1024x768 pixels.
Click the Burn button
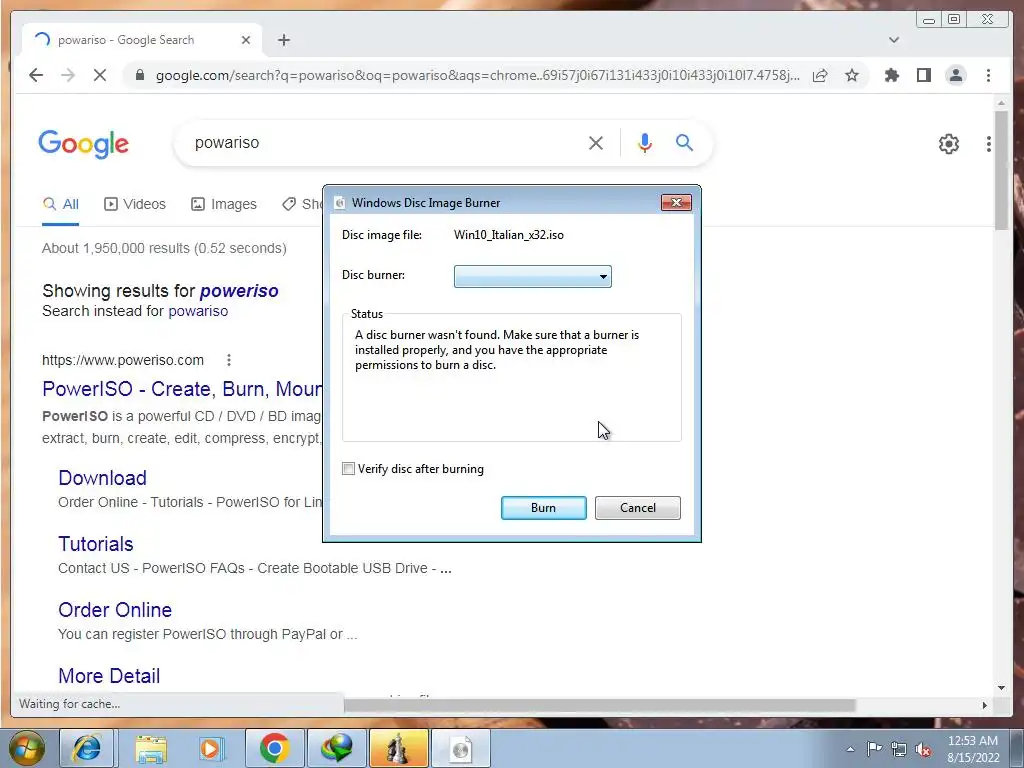point(543,508)
